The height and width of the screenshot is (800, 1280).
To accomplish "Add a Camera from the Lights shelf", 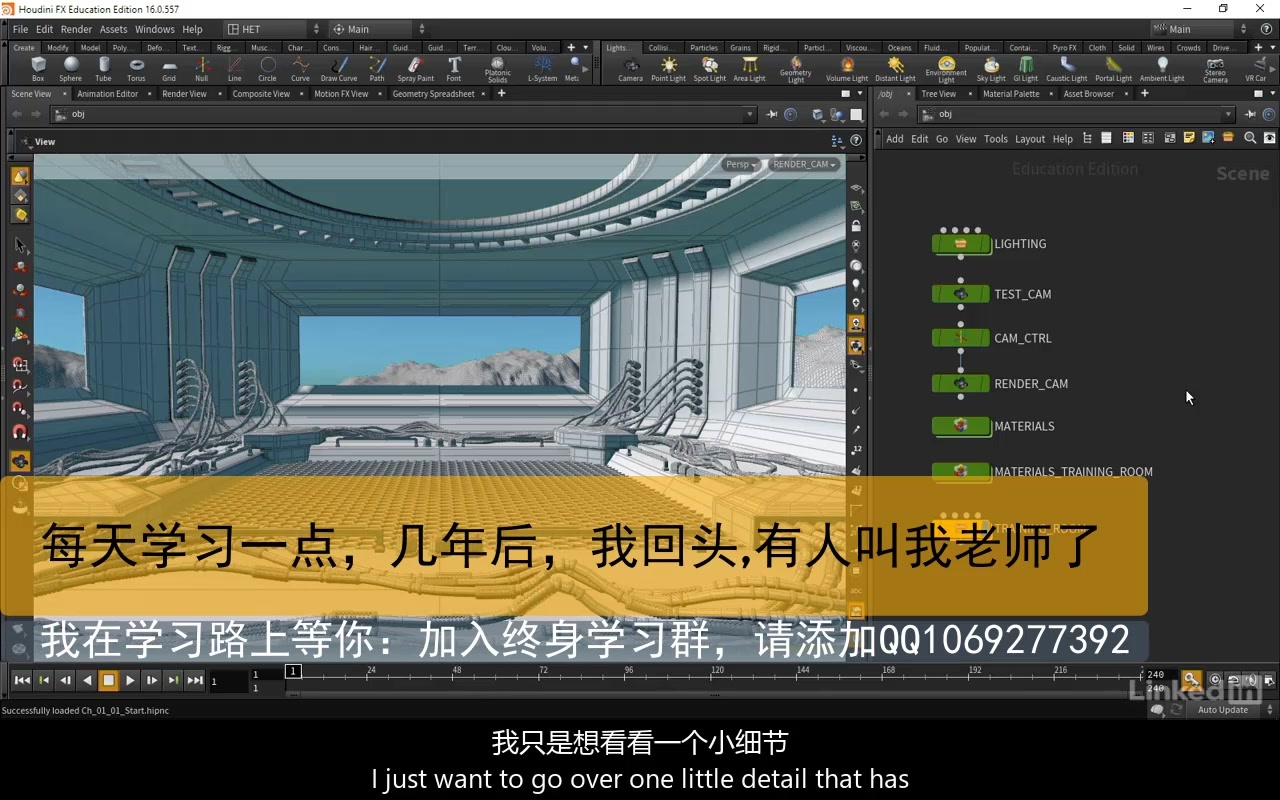I will [x=631, y=69].
